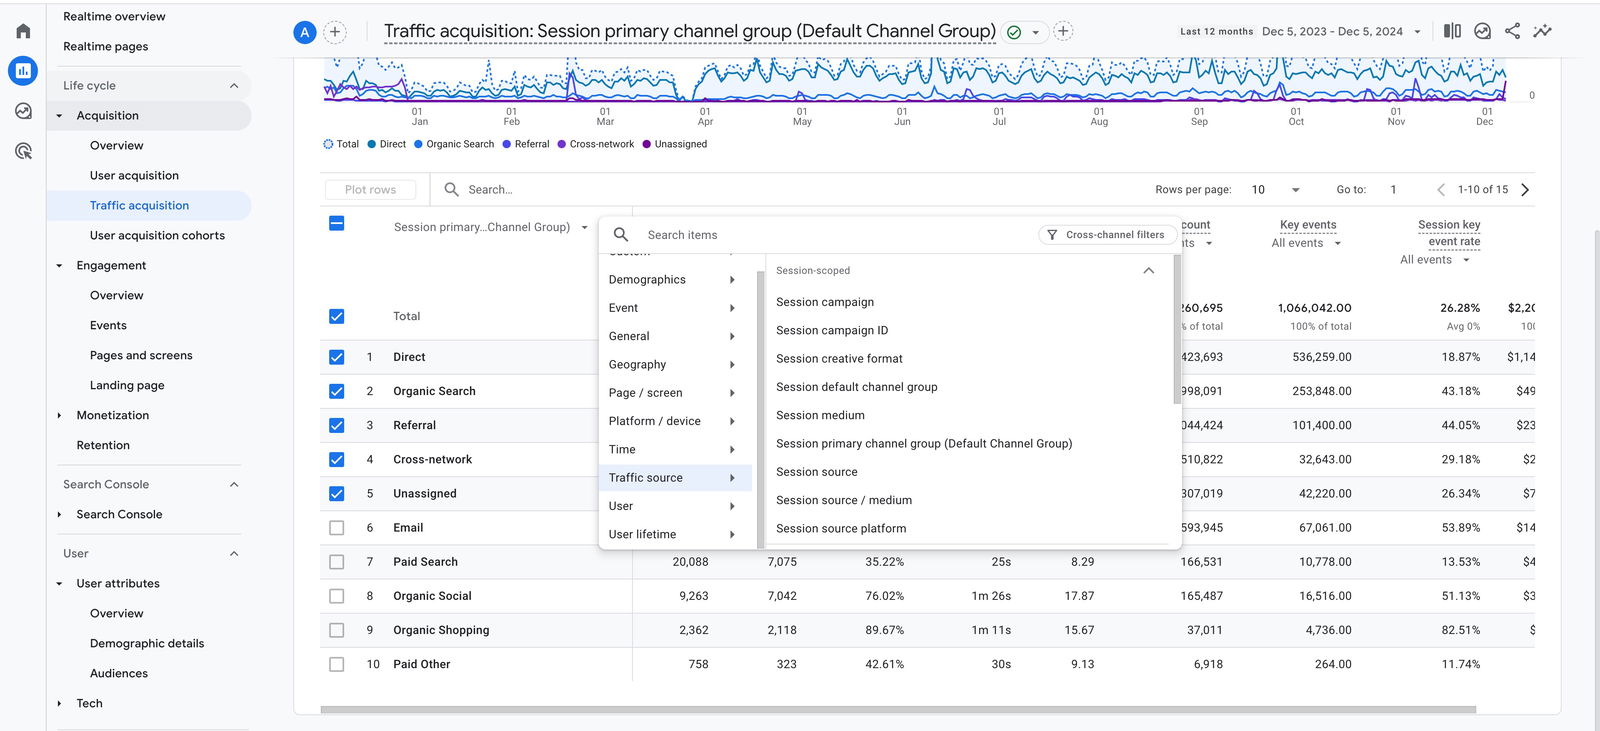Viewport: 1600px width, 731px height.
Task: Click the Share this report icon
Action: [x=1512, y=31]
